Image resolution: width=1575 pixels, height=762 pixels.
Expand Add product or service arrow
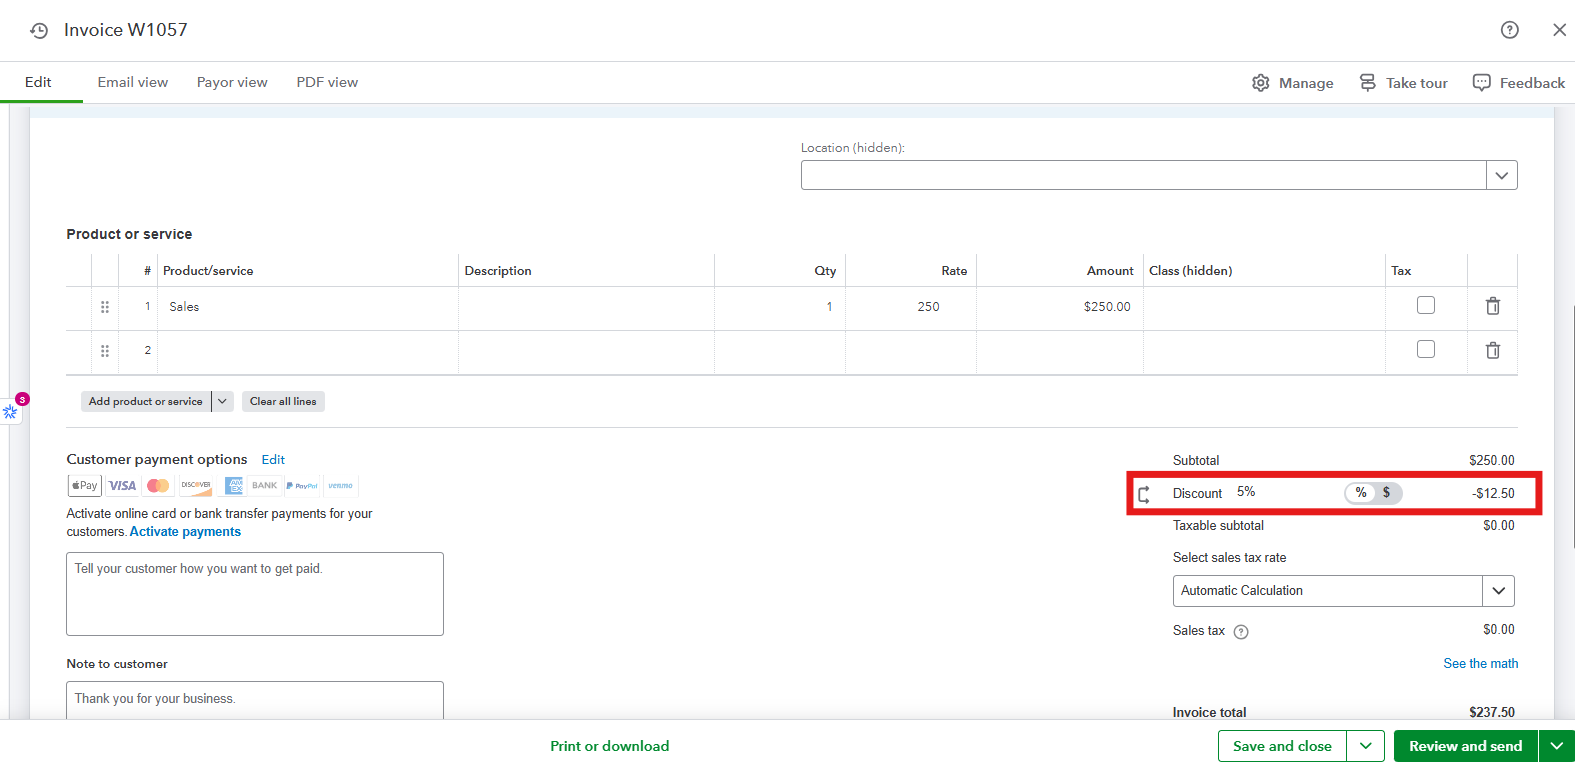point(222,401)
